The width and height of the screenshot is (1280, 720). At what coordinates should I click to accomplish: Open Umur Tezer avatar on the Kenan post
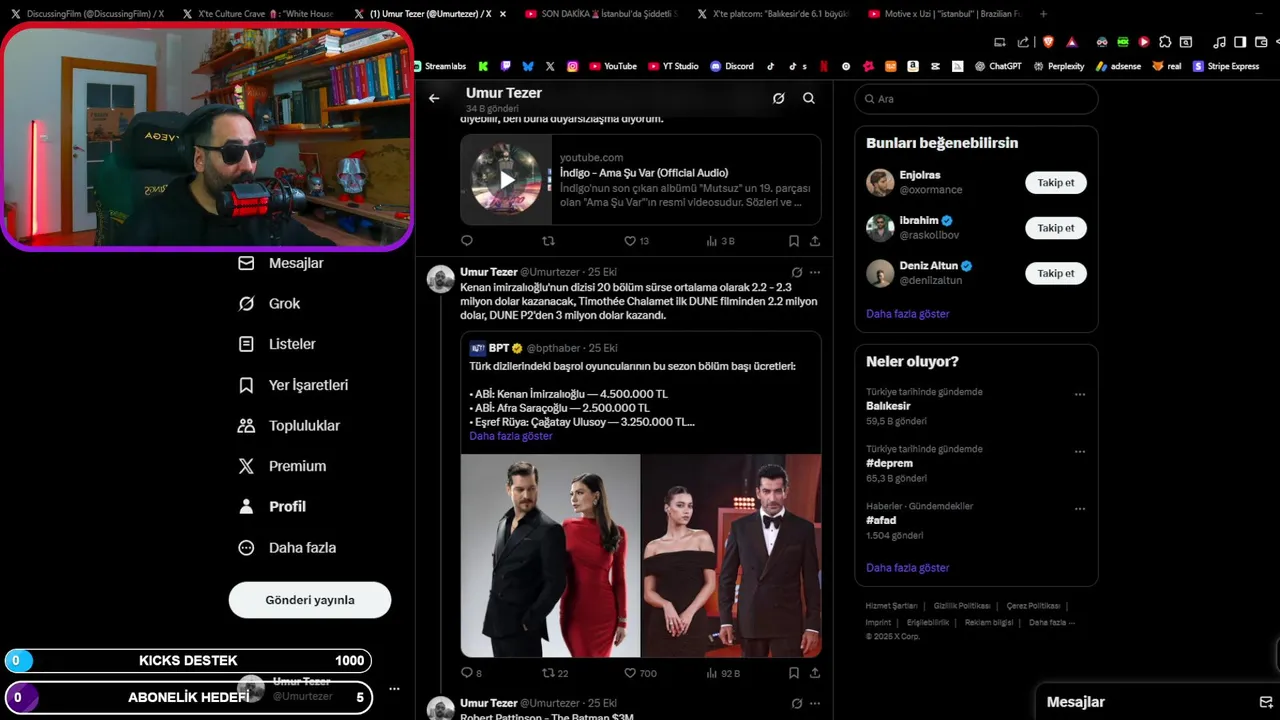[x=441, y=279]
